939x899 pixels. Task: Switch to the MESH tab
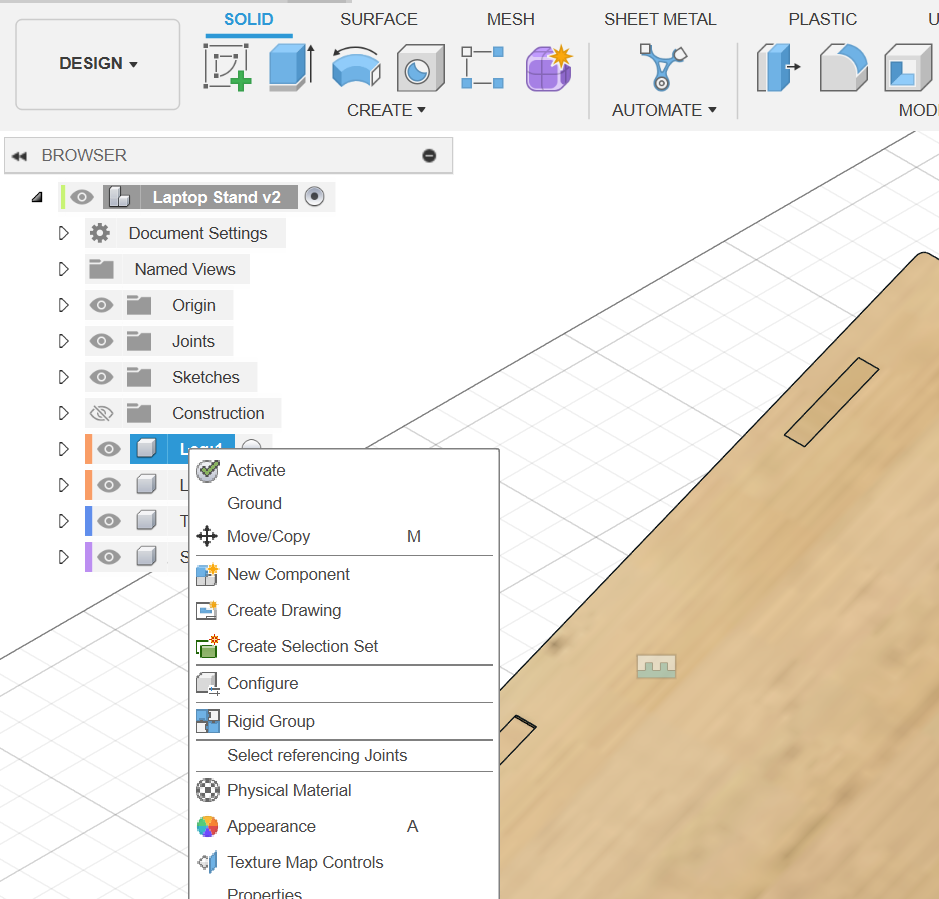point(510,19)
